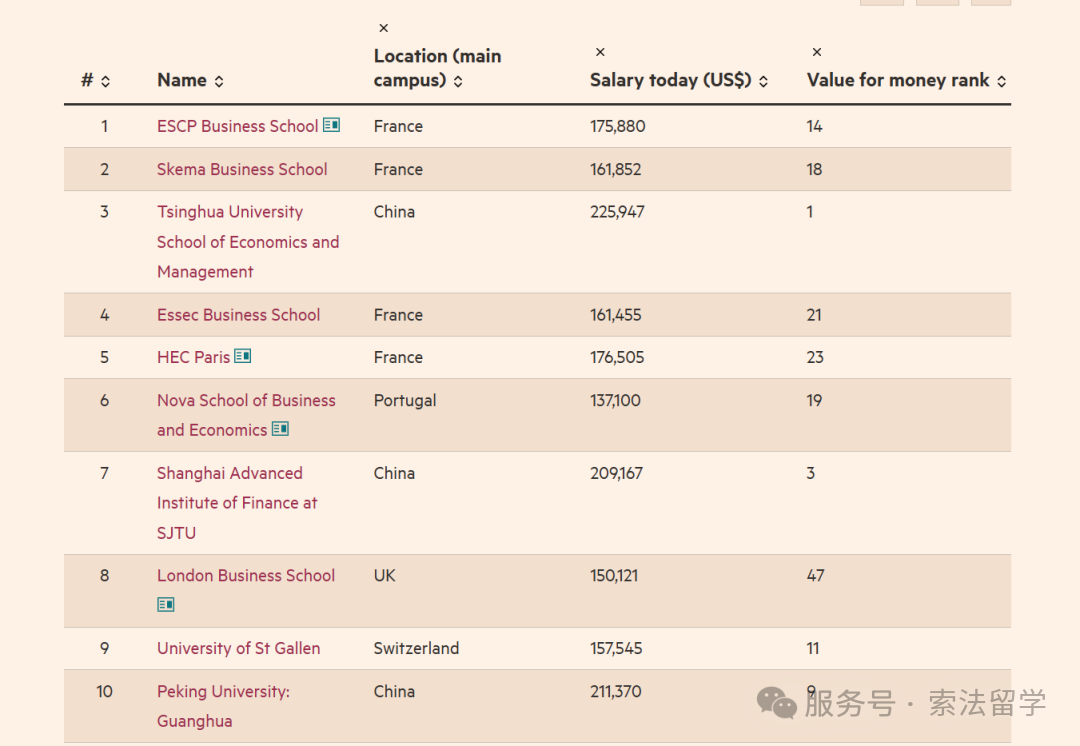Select salary value 161,852

(x=615, y=169)
